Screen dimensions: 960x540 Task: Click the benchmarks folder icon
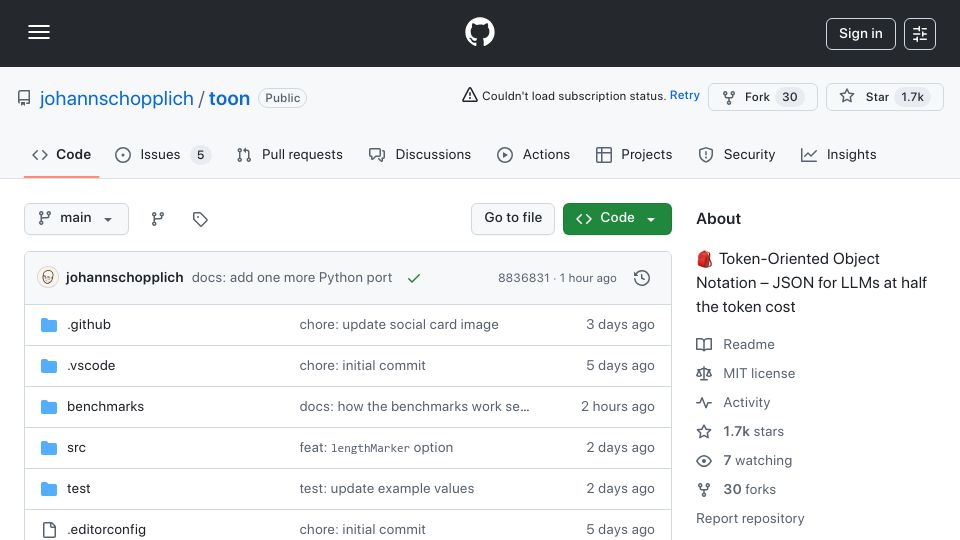pyautogui.click(x=49, y=407)
